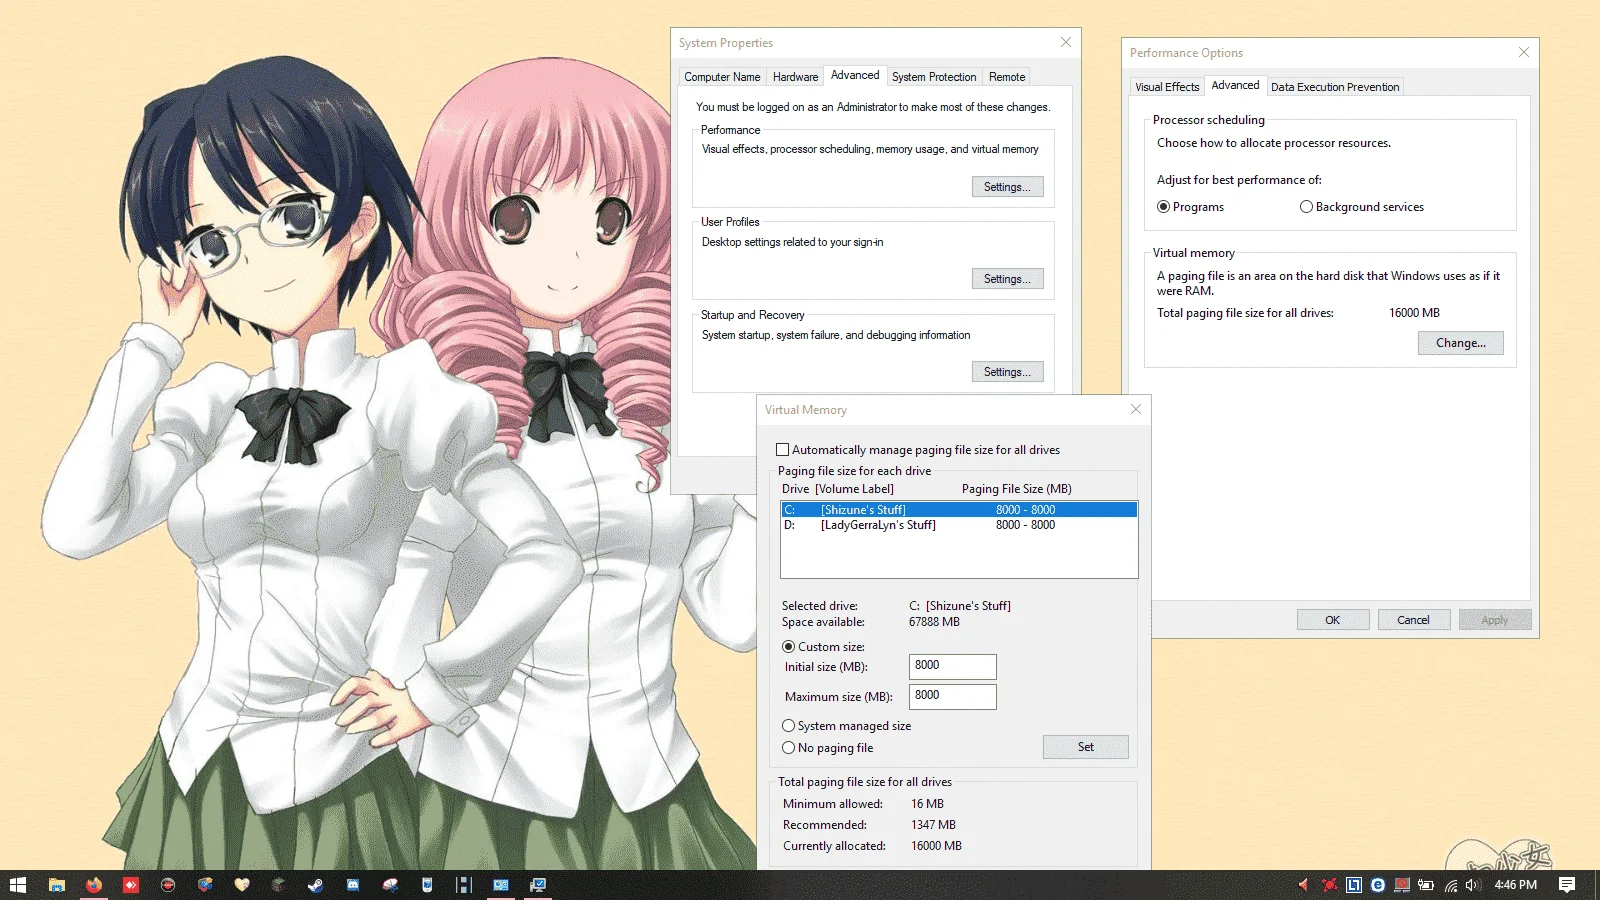Open the Remote tab in System Properties
Viewport: 1600px width, 900px height.
[x=1007, y=77]
